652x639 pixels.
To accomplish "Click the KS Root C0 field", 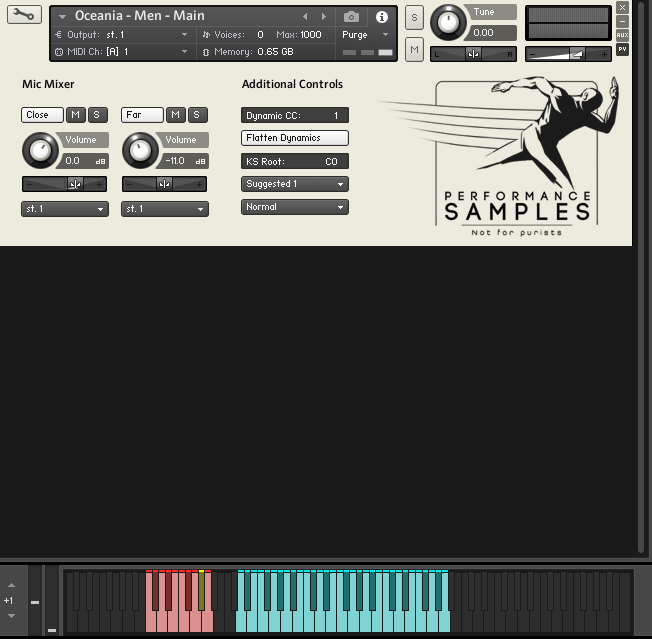I will [295, 161].
